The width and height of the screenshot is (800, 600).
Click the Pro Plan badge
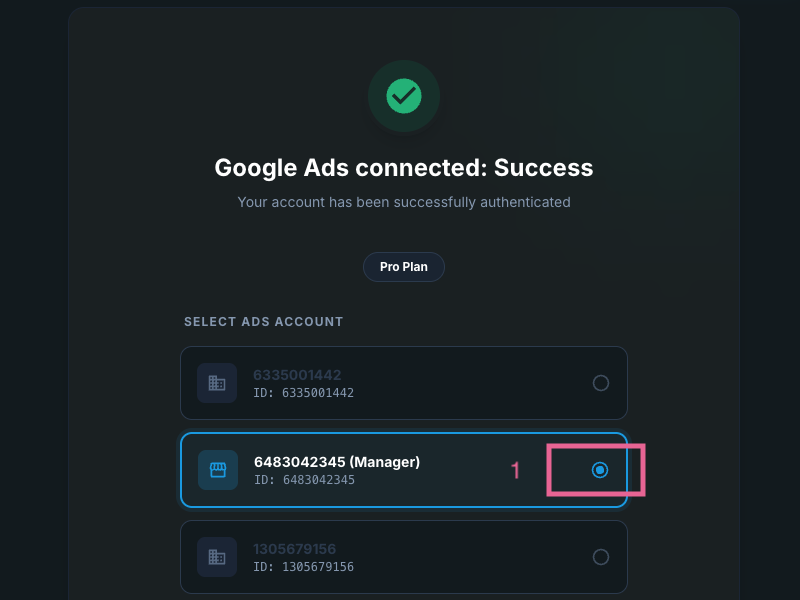tap(403, 266)
